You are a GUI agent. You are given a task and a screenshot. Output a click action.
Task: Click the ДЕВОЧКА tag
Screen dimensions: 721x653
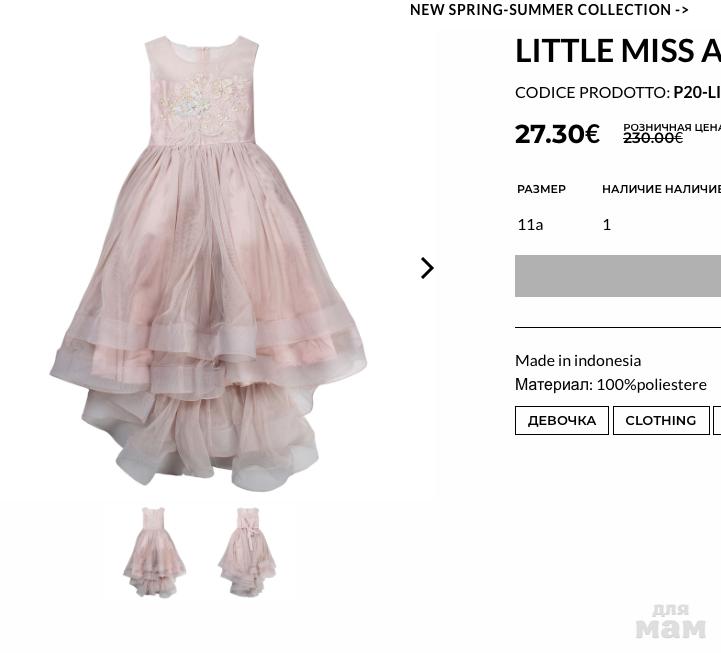(x=561, y=420)
